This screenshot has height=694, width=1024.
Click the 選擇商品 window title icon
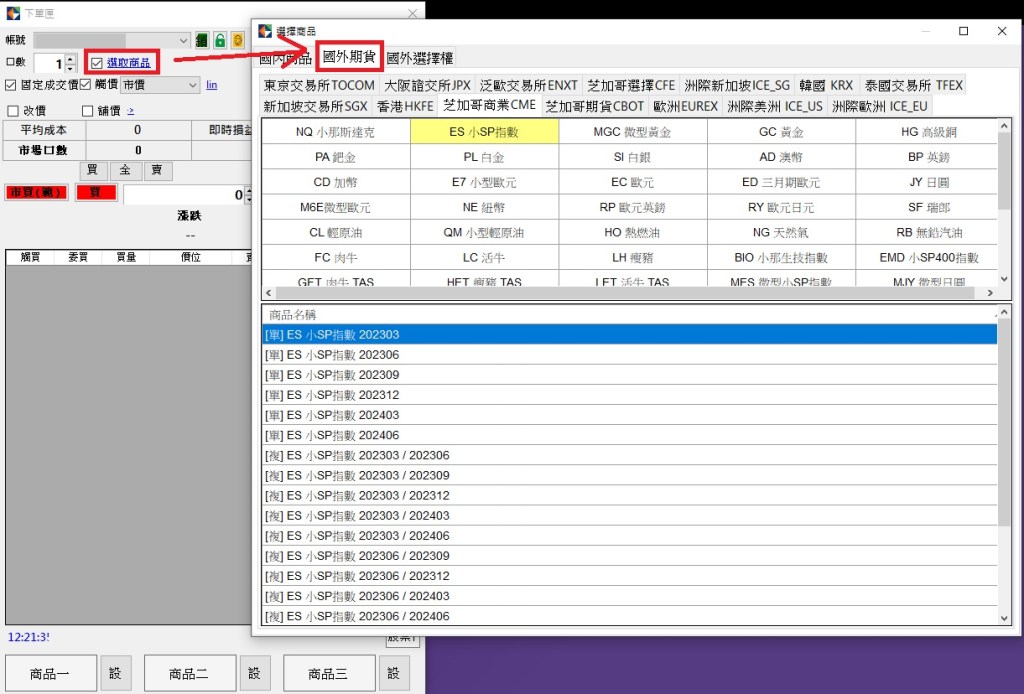(265, 31)
